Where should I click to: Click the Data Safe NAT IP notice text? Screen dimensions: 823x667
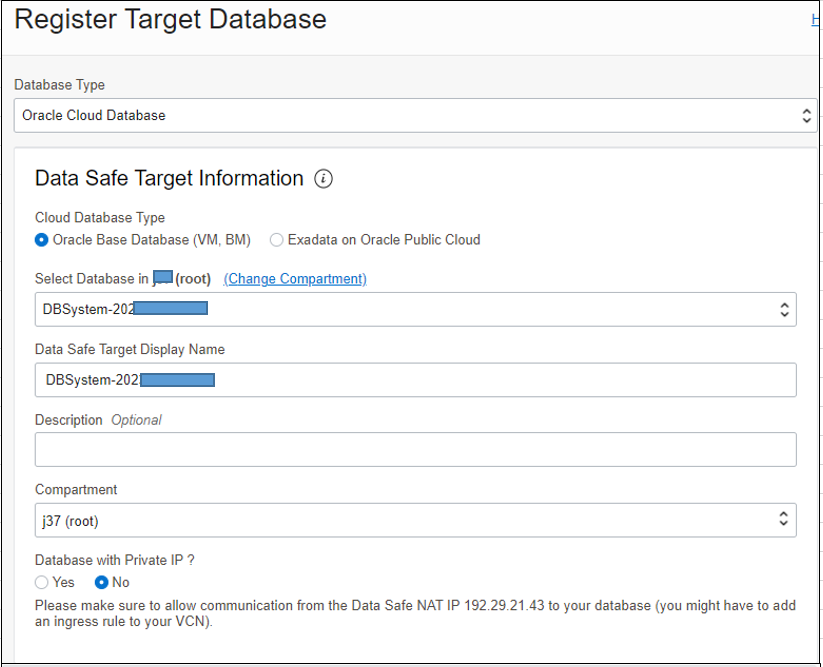415,613
